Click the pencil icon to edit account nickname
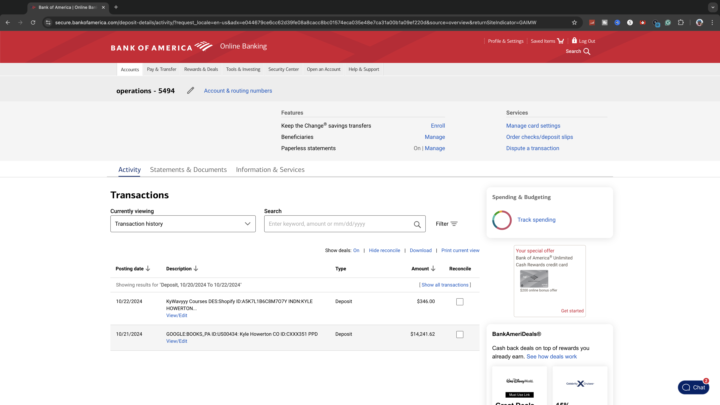The width and height of the screenshot is (720, 405). click(191, 90)
